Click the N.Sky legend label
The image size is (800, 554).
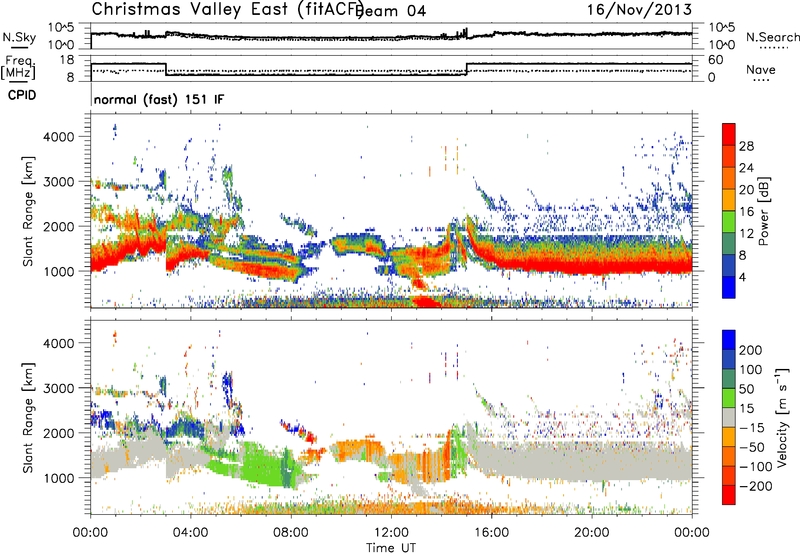pyautogui.click(x=19, y=37)
